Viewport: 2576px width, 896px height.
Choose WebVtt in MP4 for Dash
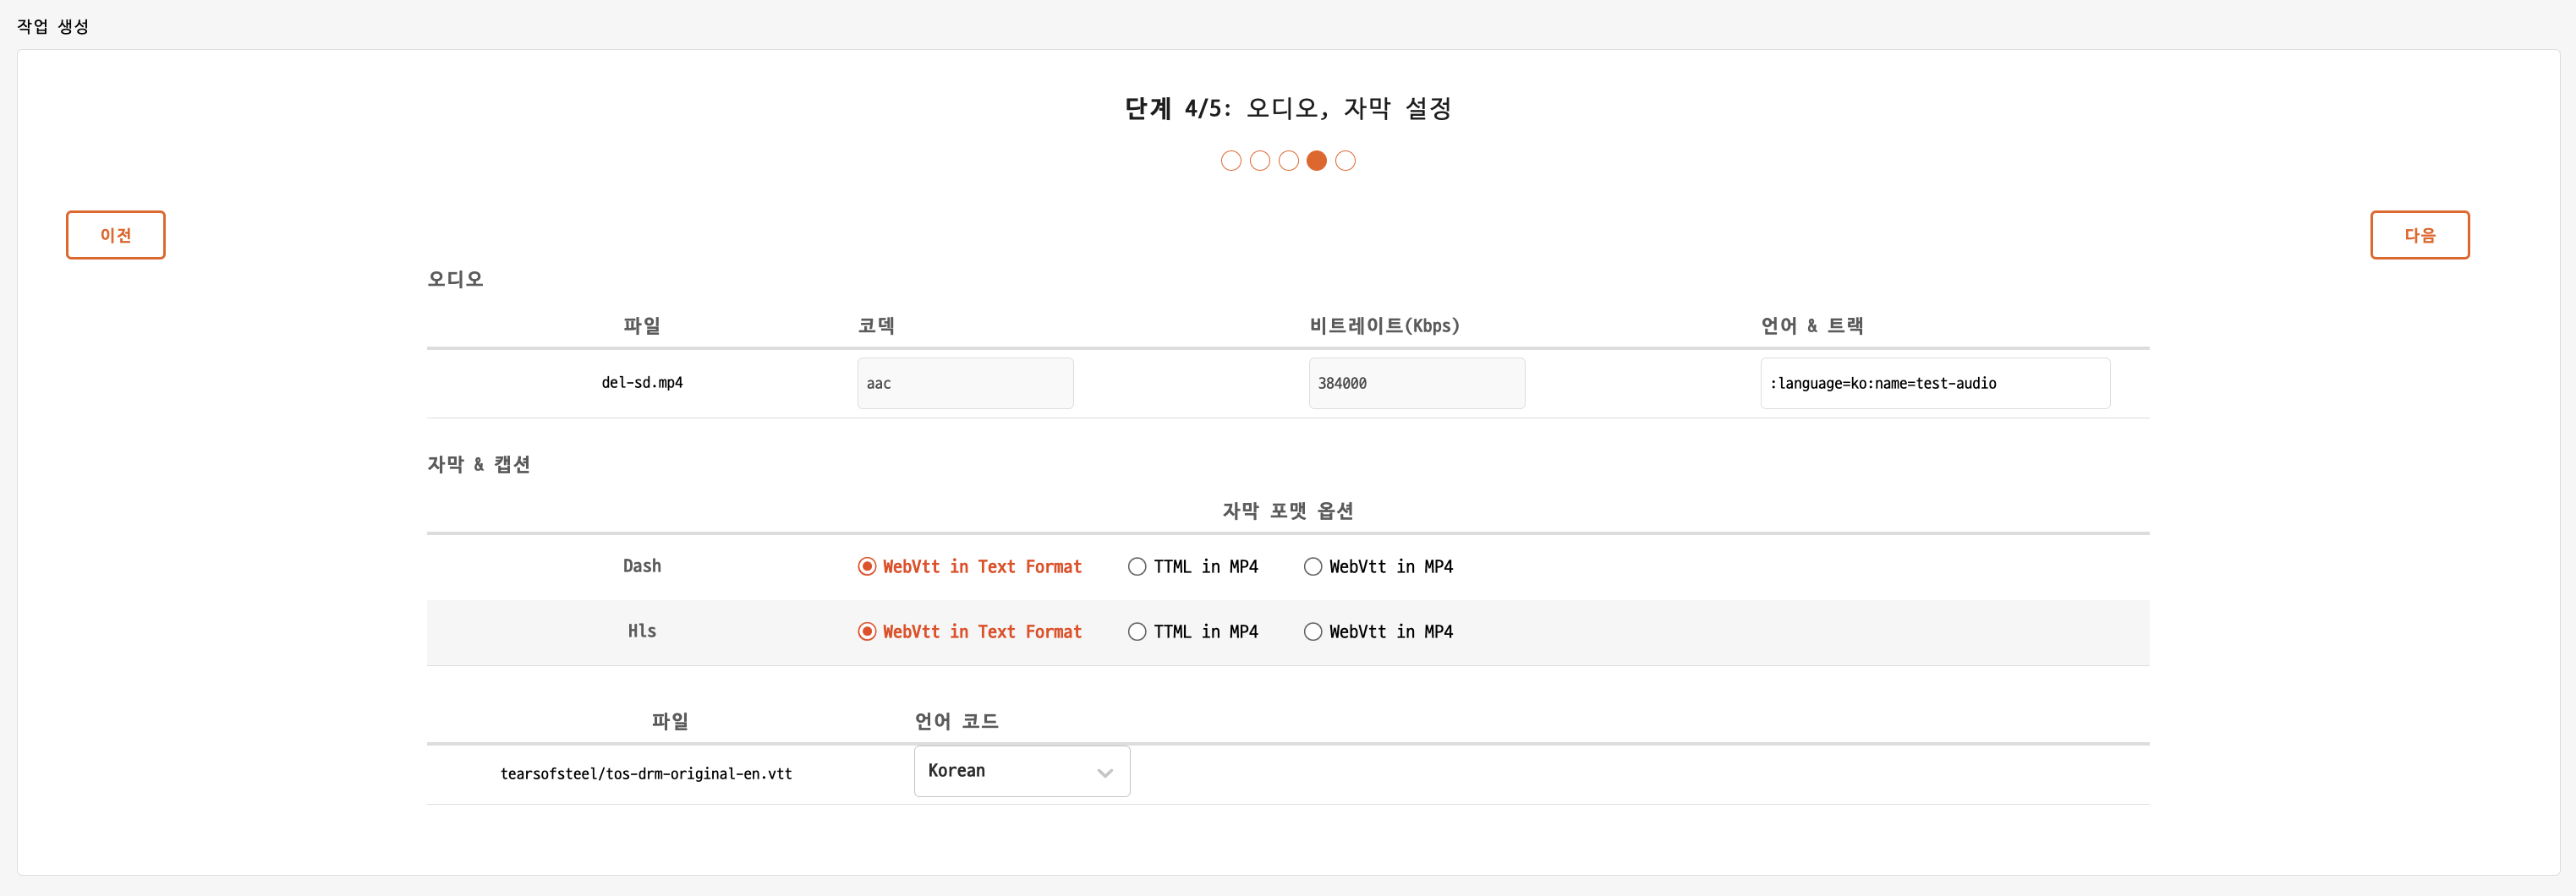[x=1312, y=567]
